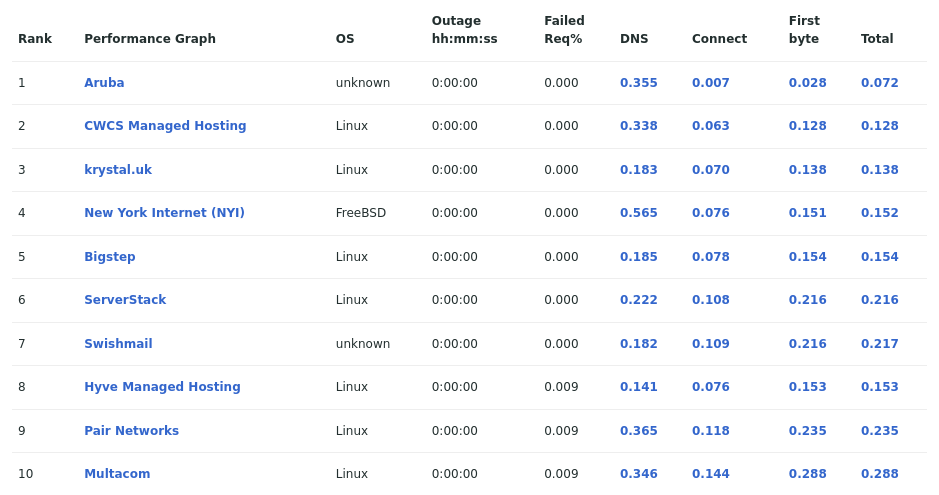This screenshot has height=495, width=939.
Task: Select rank 10 cell
Action: tap(26, 473)
